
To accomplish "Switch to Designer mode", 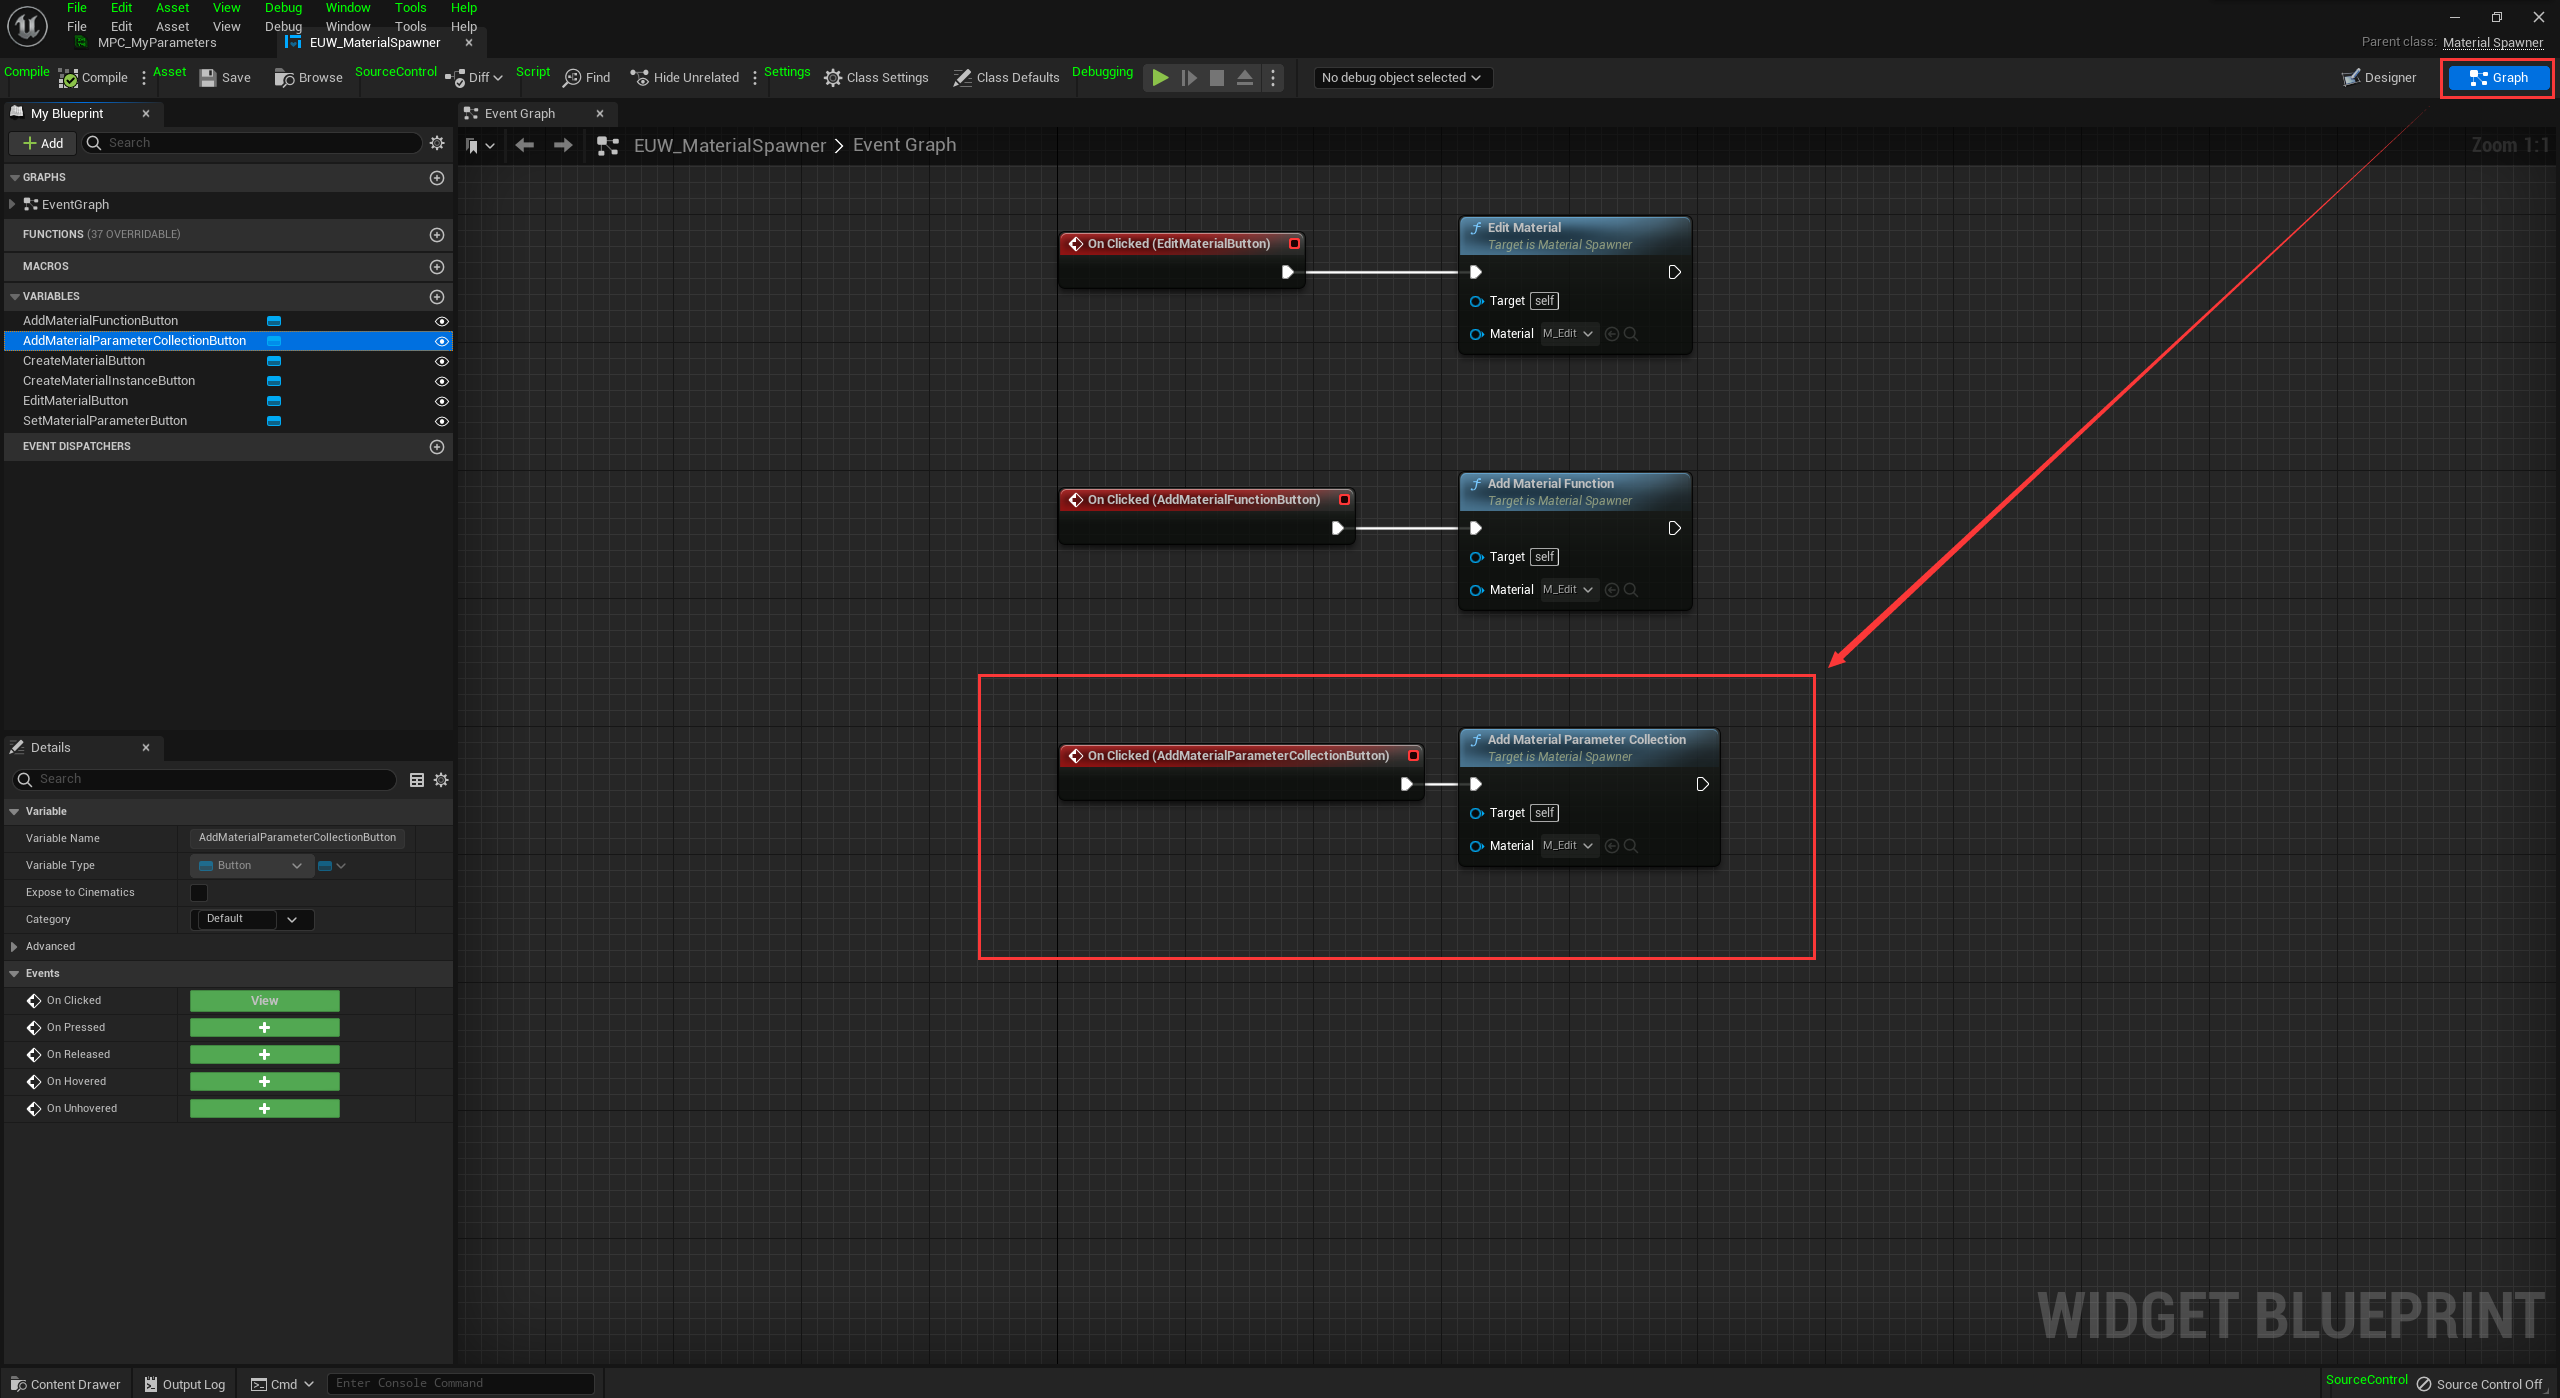I will [2378, 78].
